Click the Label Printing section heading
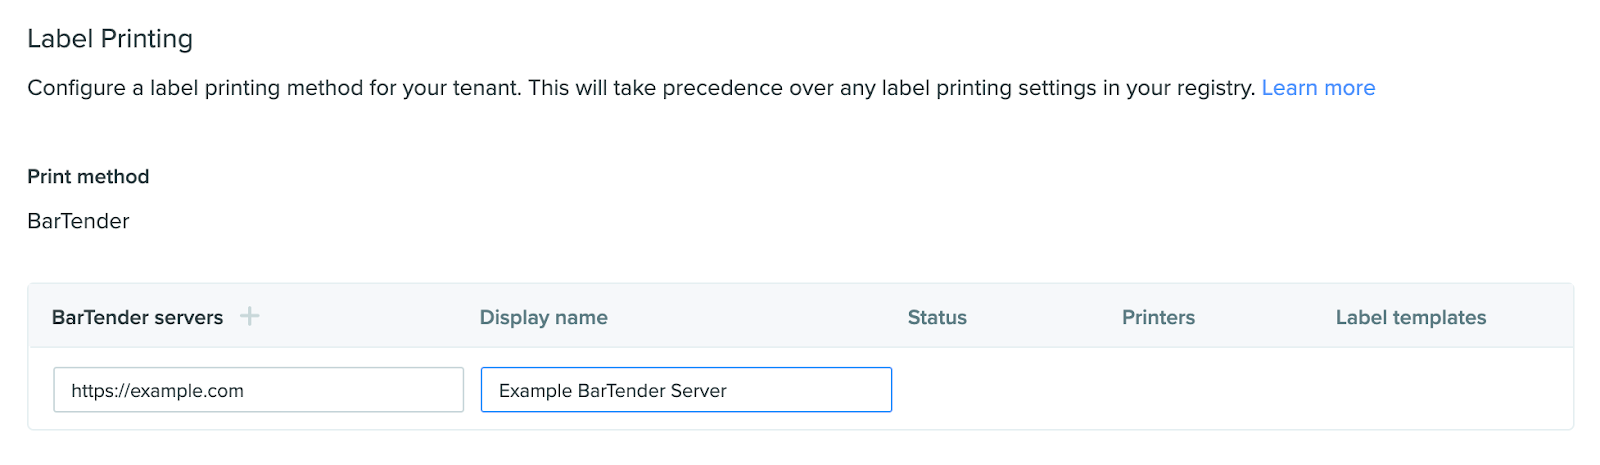 coord(110,39)
